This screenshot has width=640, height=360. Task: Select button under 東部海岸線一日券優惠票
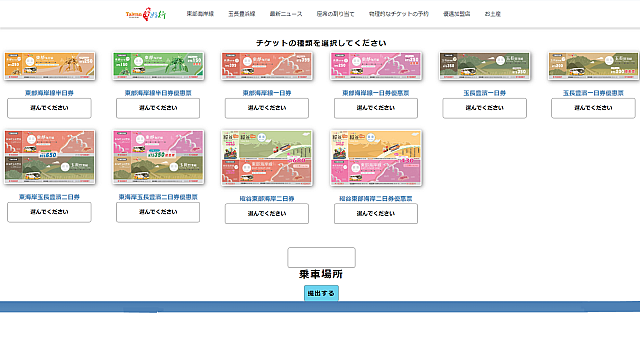pyautogui.click(x=376, y=108)
